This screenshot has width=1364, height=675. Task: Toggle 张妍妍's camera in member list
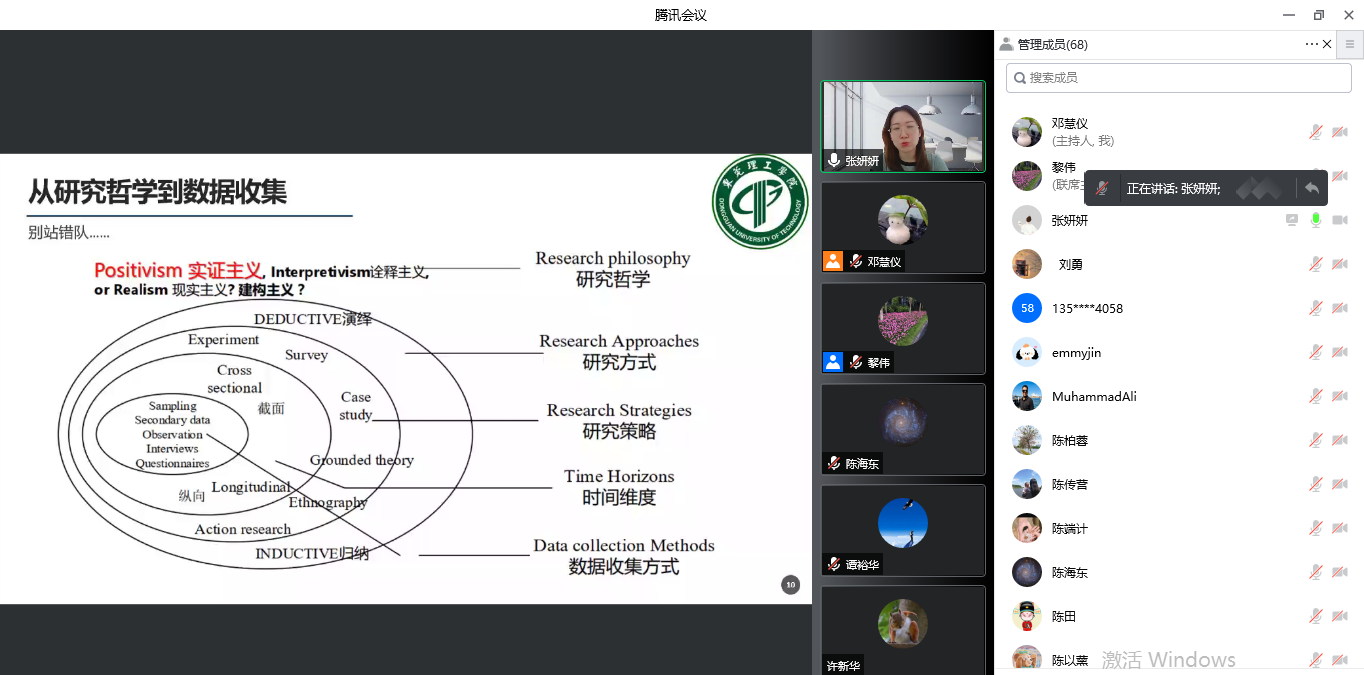click(x=1339, y=220)
